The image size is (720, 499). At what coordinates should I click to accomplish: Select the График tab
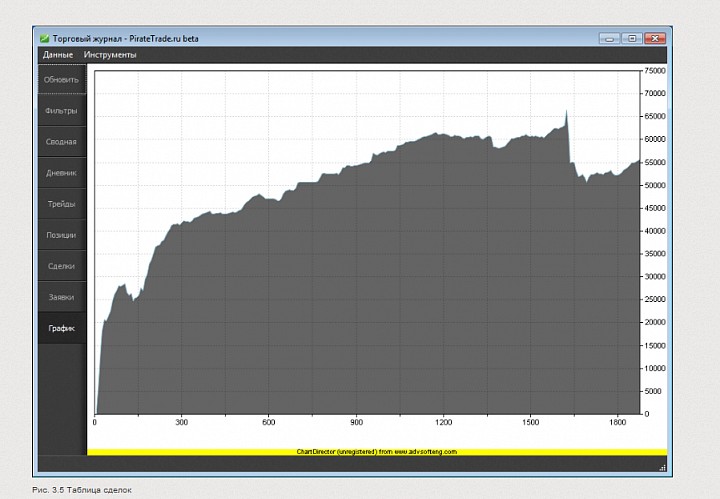pyautogui.click(x=62, y=328)
